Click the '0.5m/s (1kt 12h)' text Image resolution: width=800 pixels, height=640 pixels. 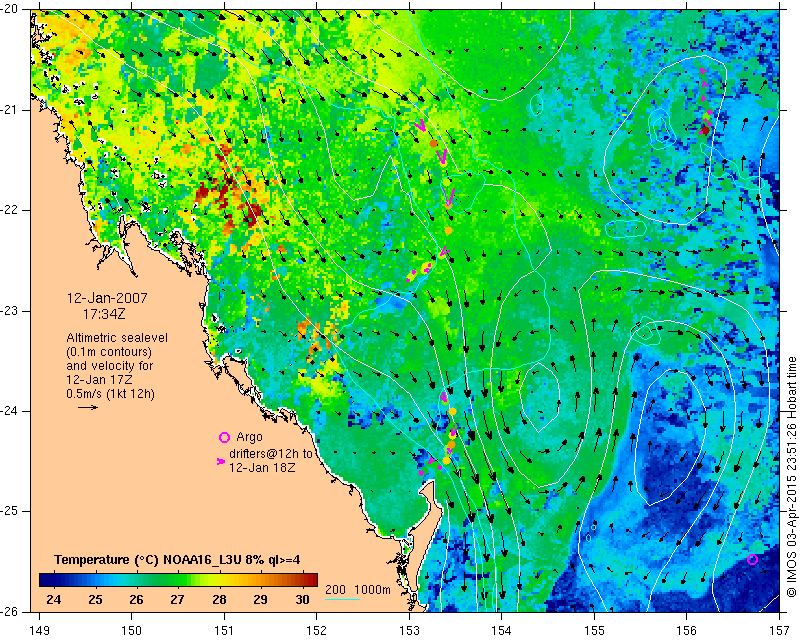(110, 394)
